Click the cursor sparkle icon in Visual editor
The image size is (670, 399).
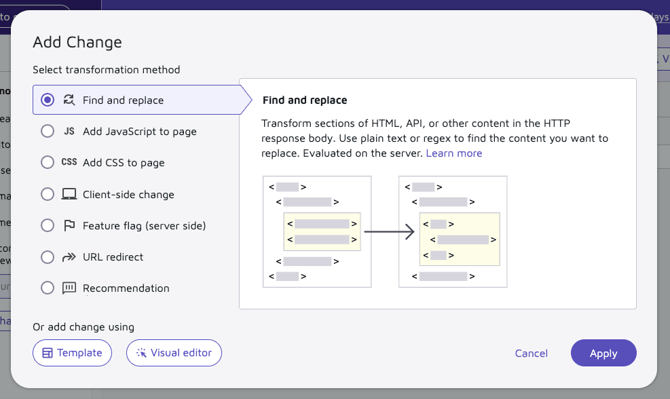pyautogui.click(x=141, y=353)
